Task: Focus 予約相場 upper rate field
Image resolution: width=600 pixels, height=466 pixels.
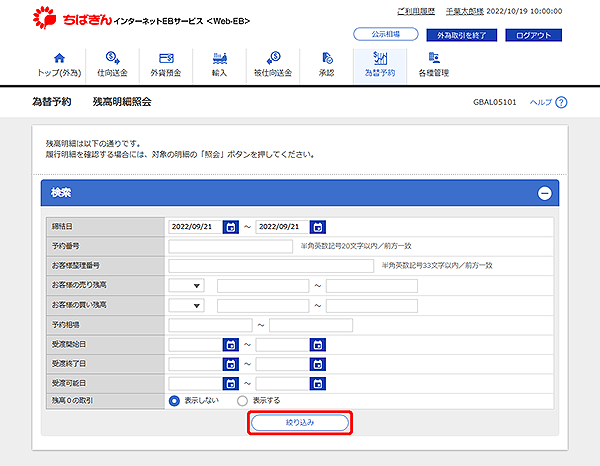Action: (x=311, y=325)
